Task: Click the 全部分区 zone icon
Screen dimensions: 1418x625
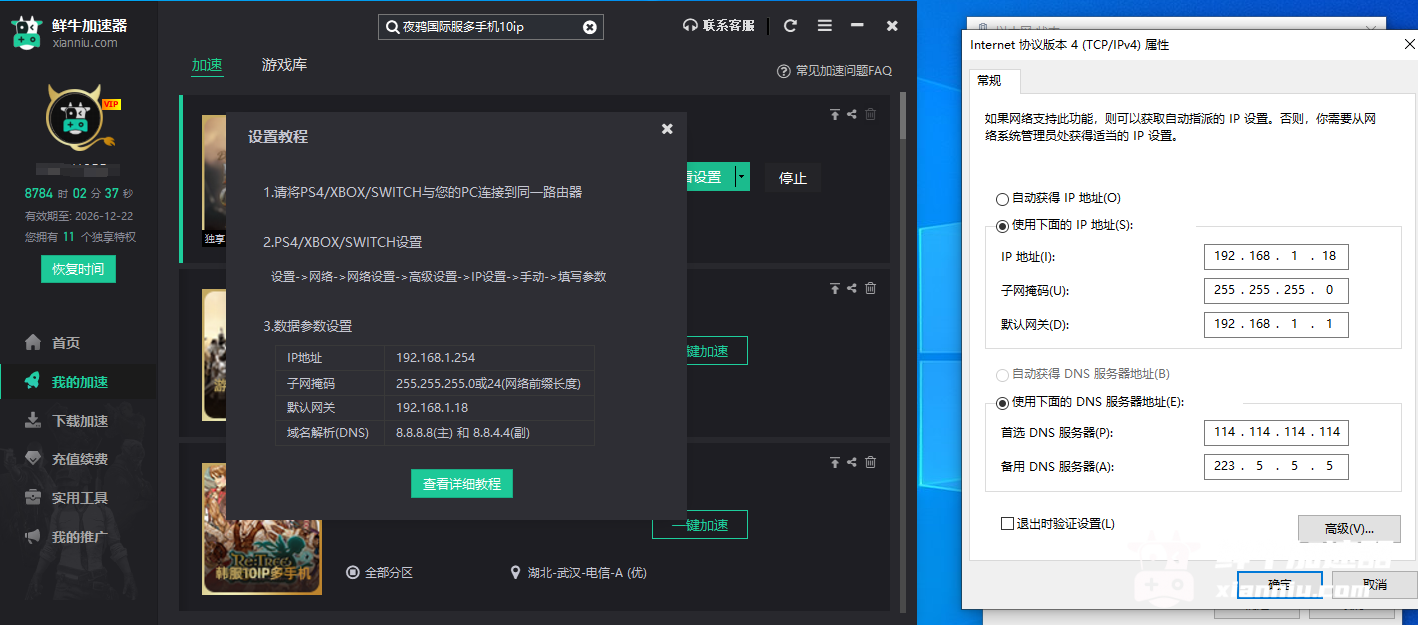Action: pos(352,573)
